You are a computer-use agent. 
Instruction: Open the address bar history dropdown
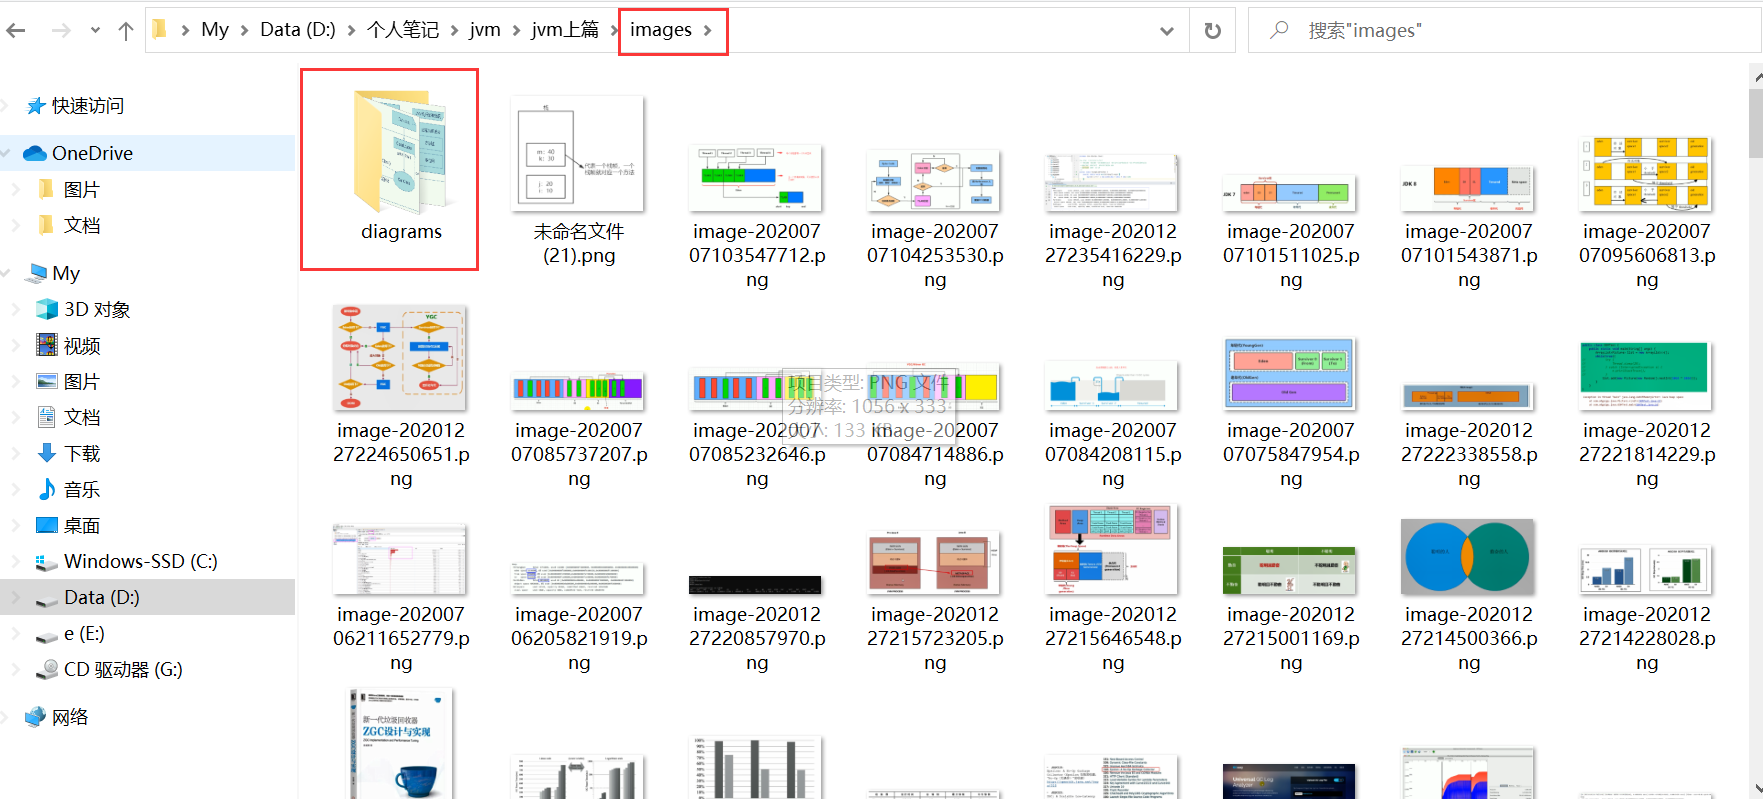pyautogui.click(x=1167, y=31)
